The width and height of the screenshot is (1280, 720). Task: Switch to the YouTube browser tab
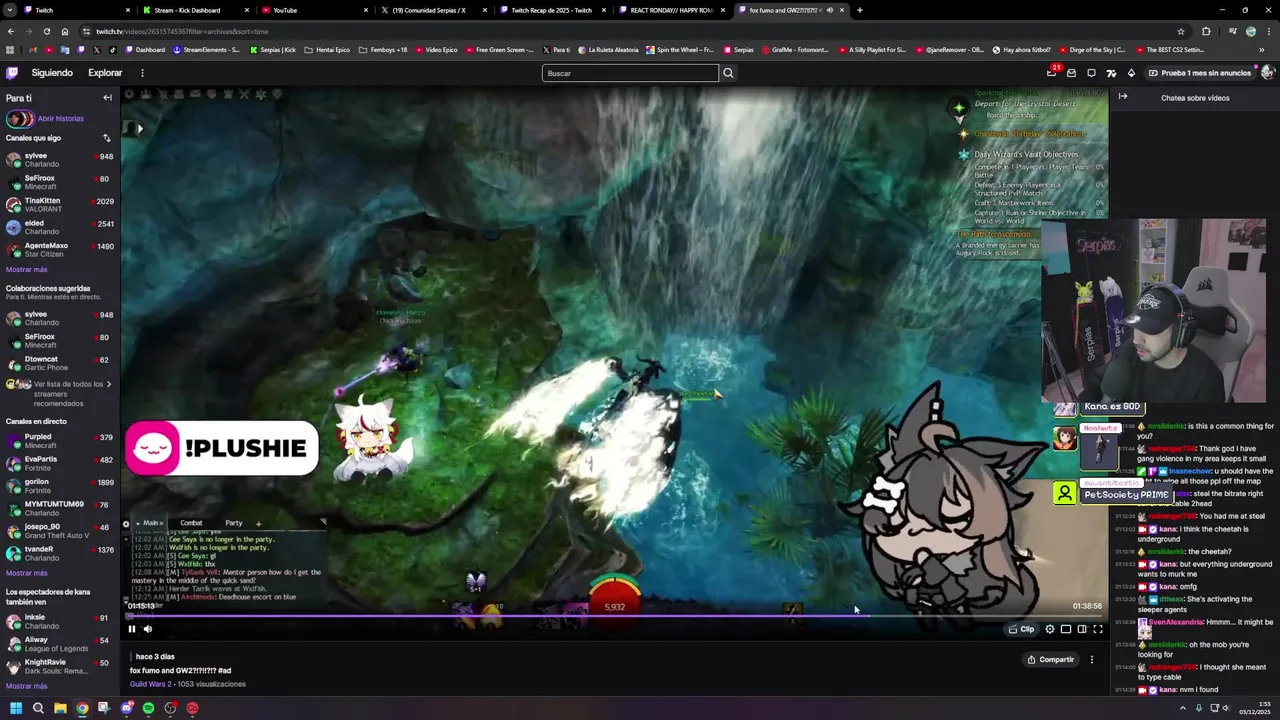313,10
